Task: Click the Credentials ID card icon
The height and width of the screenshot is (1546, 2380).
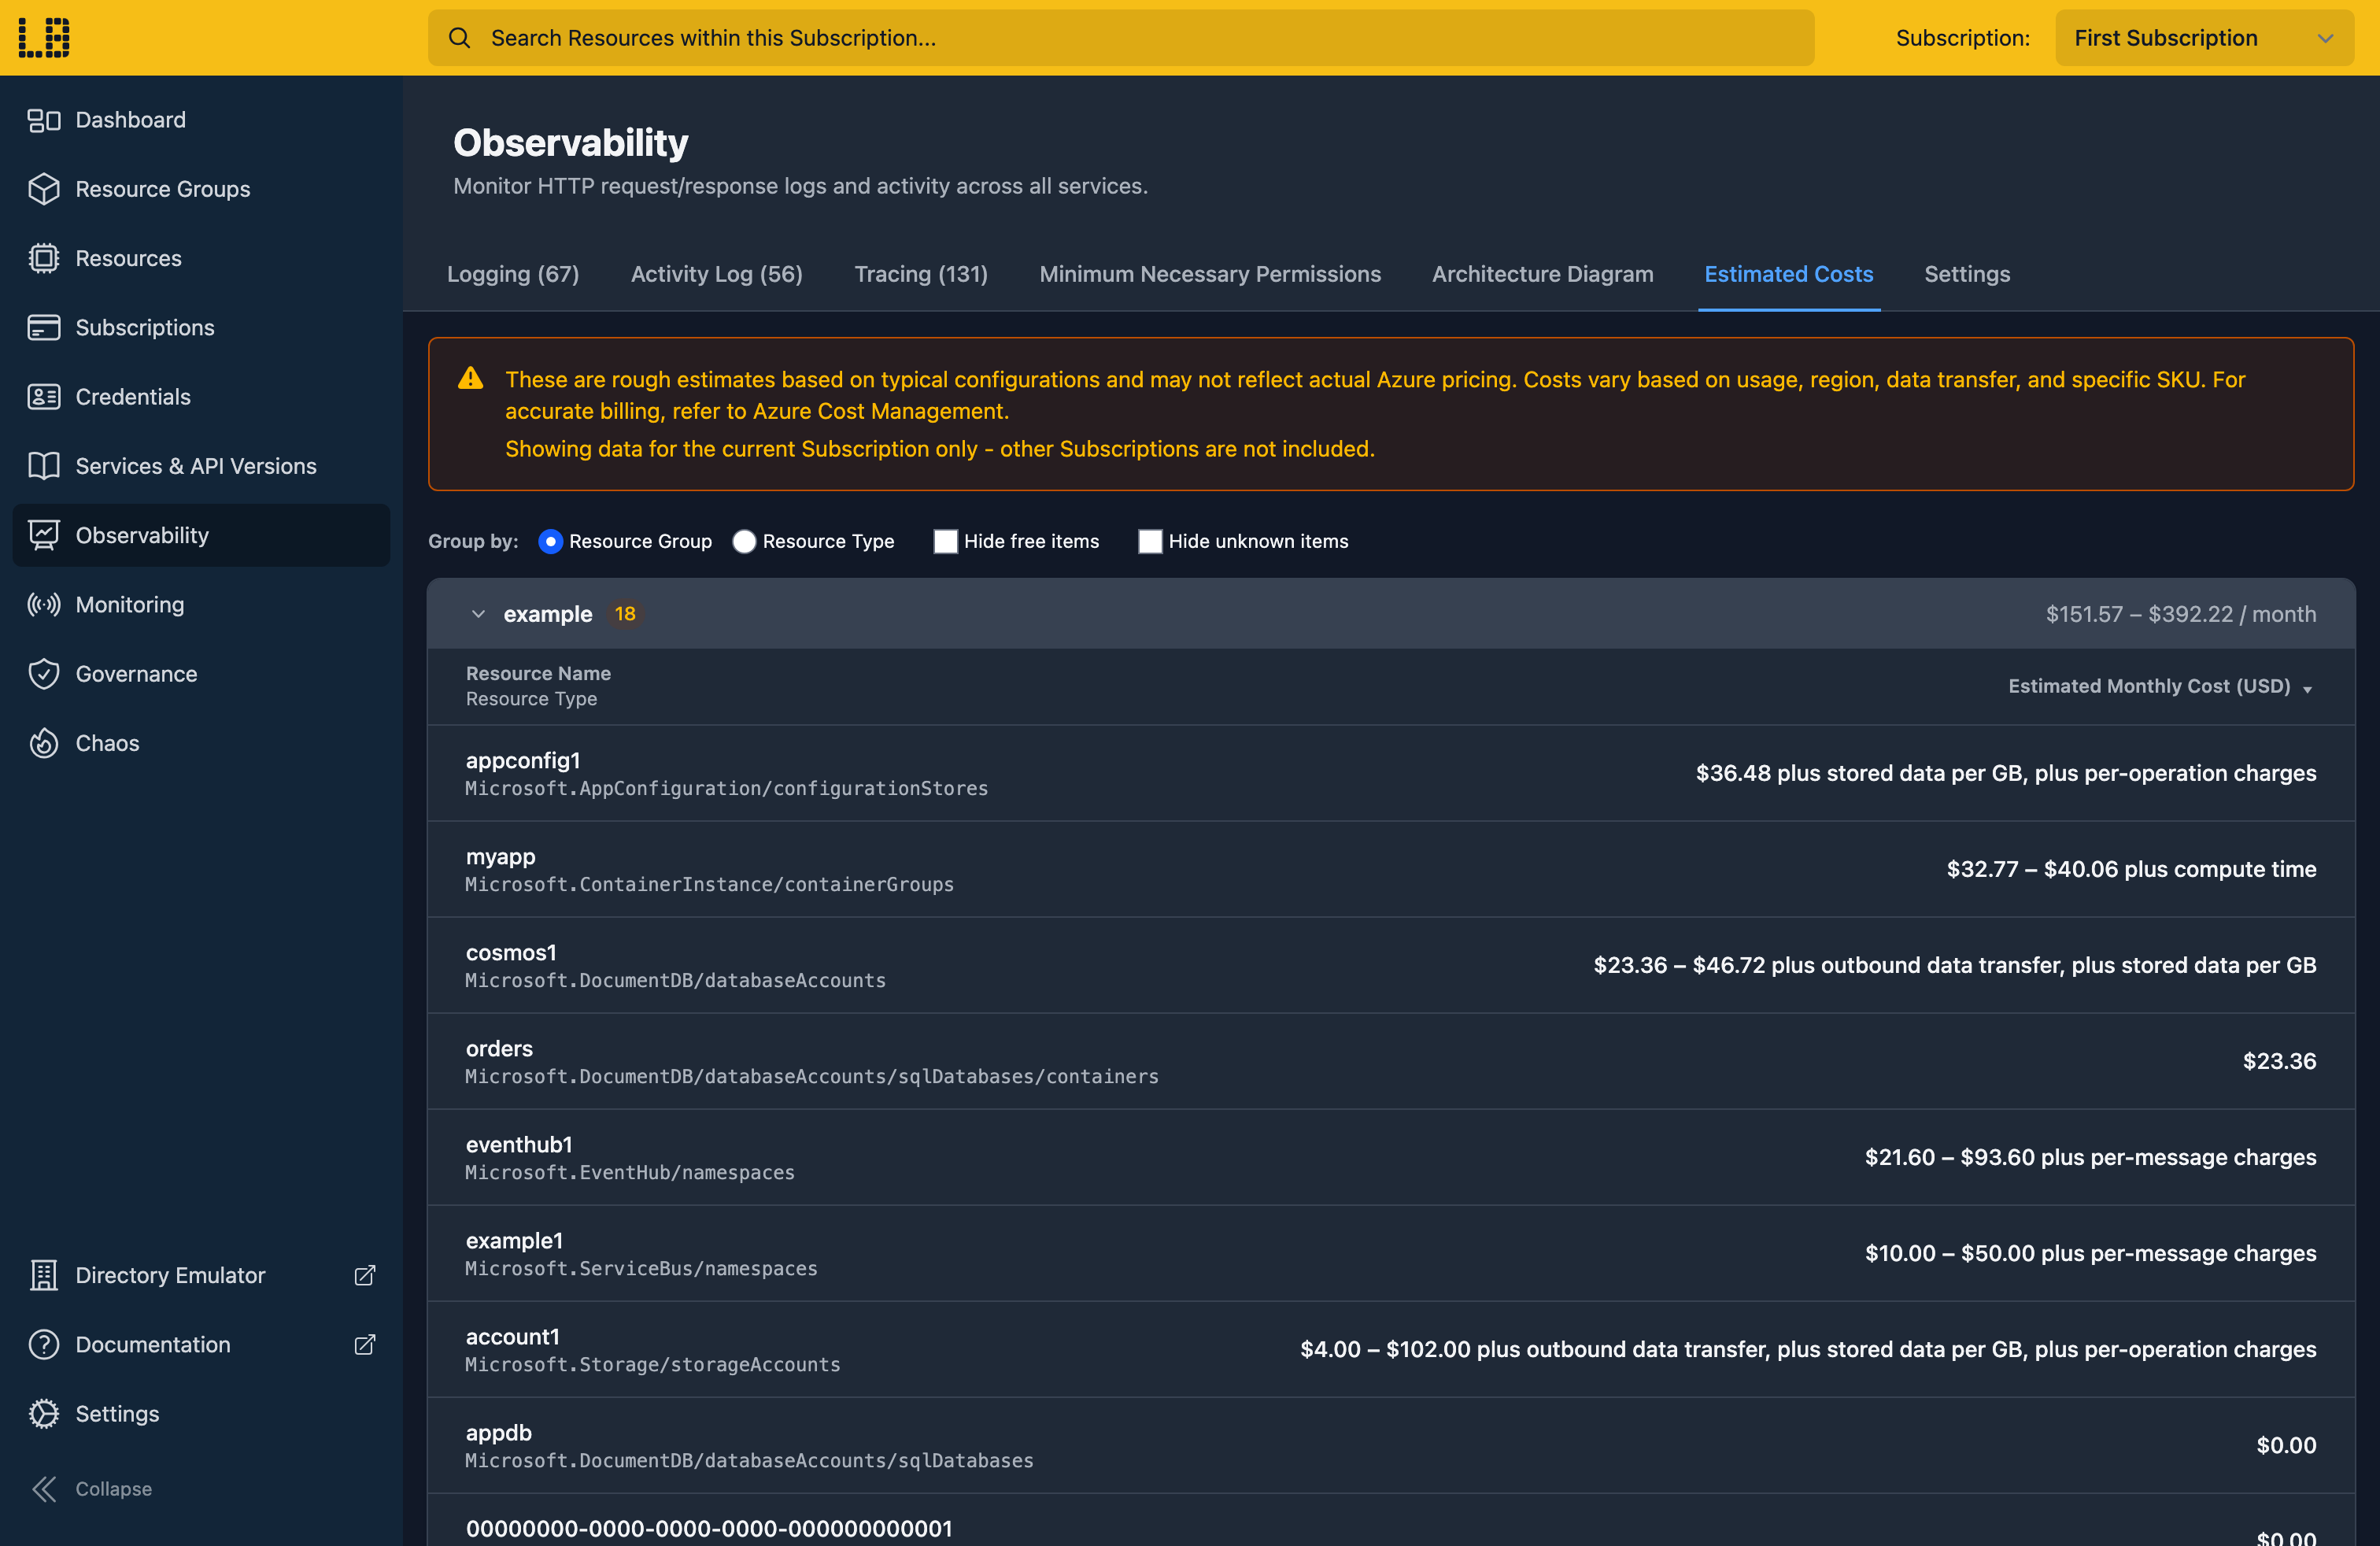Action: [44, 397]
